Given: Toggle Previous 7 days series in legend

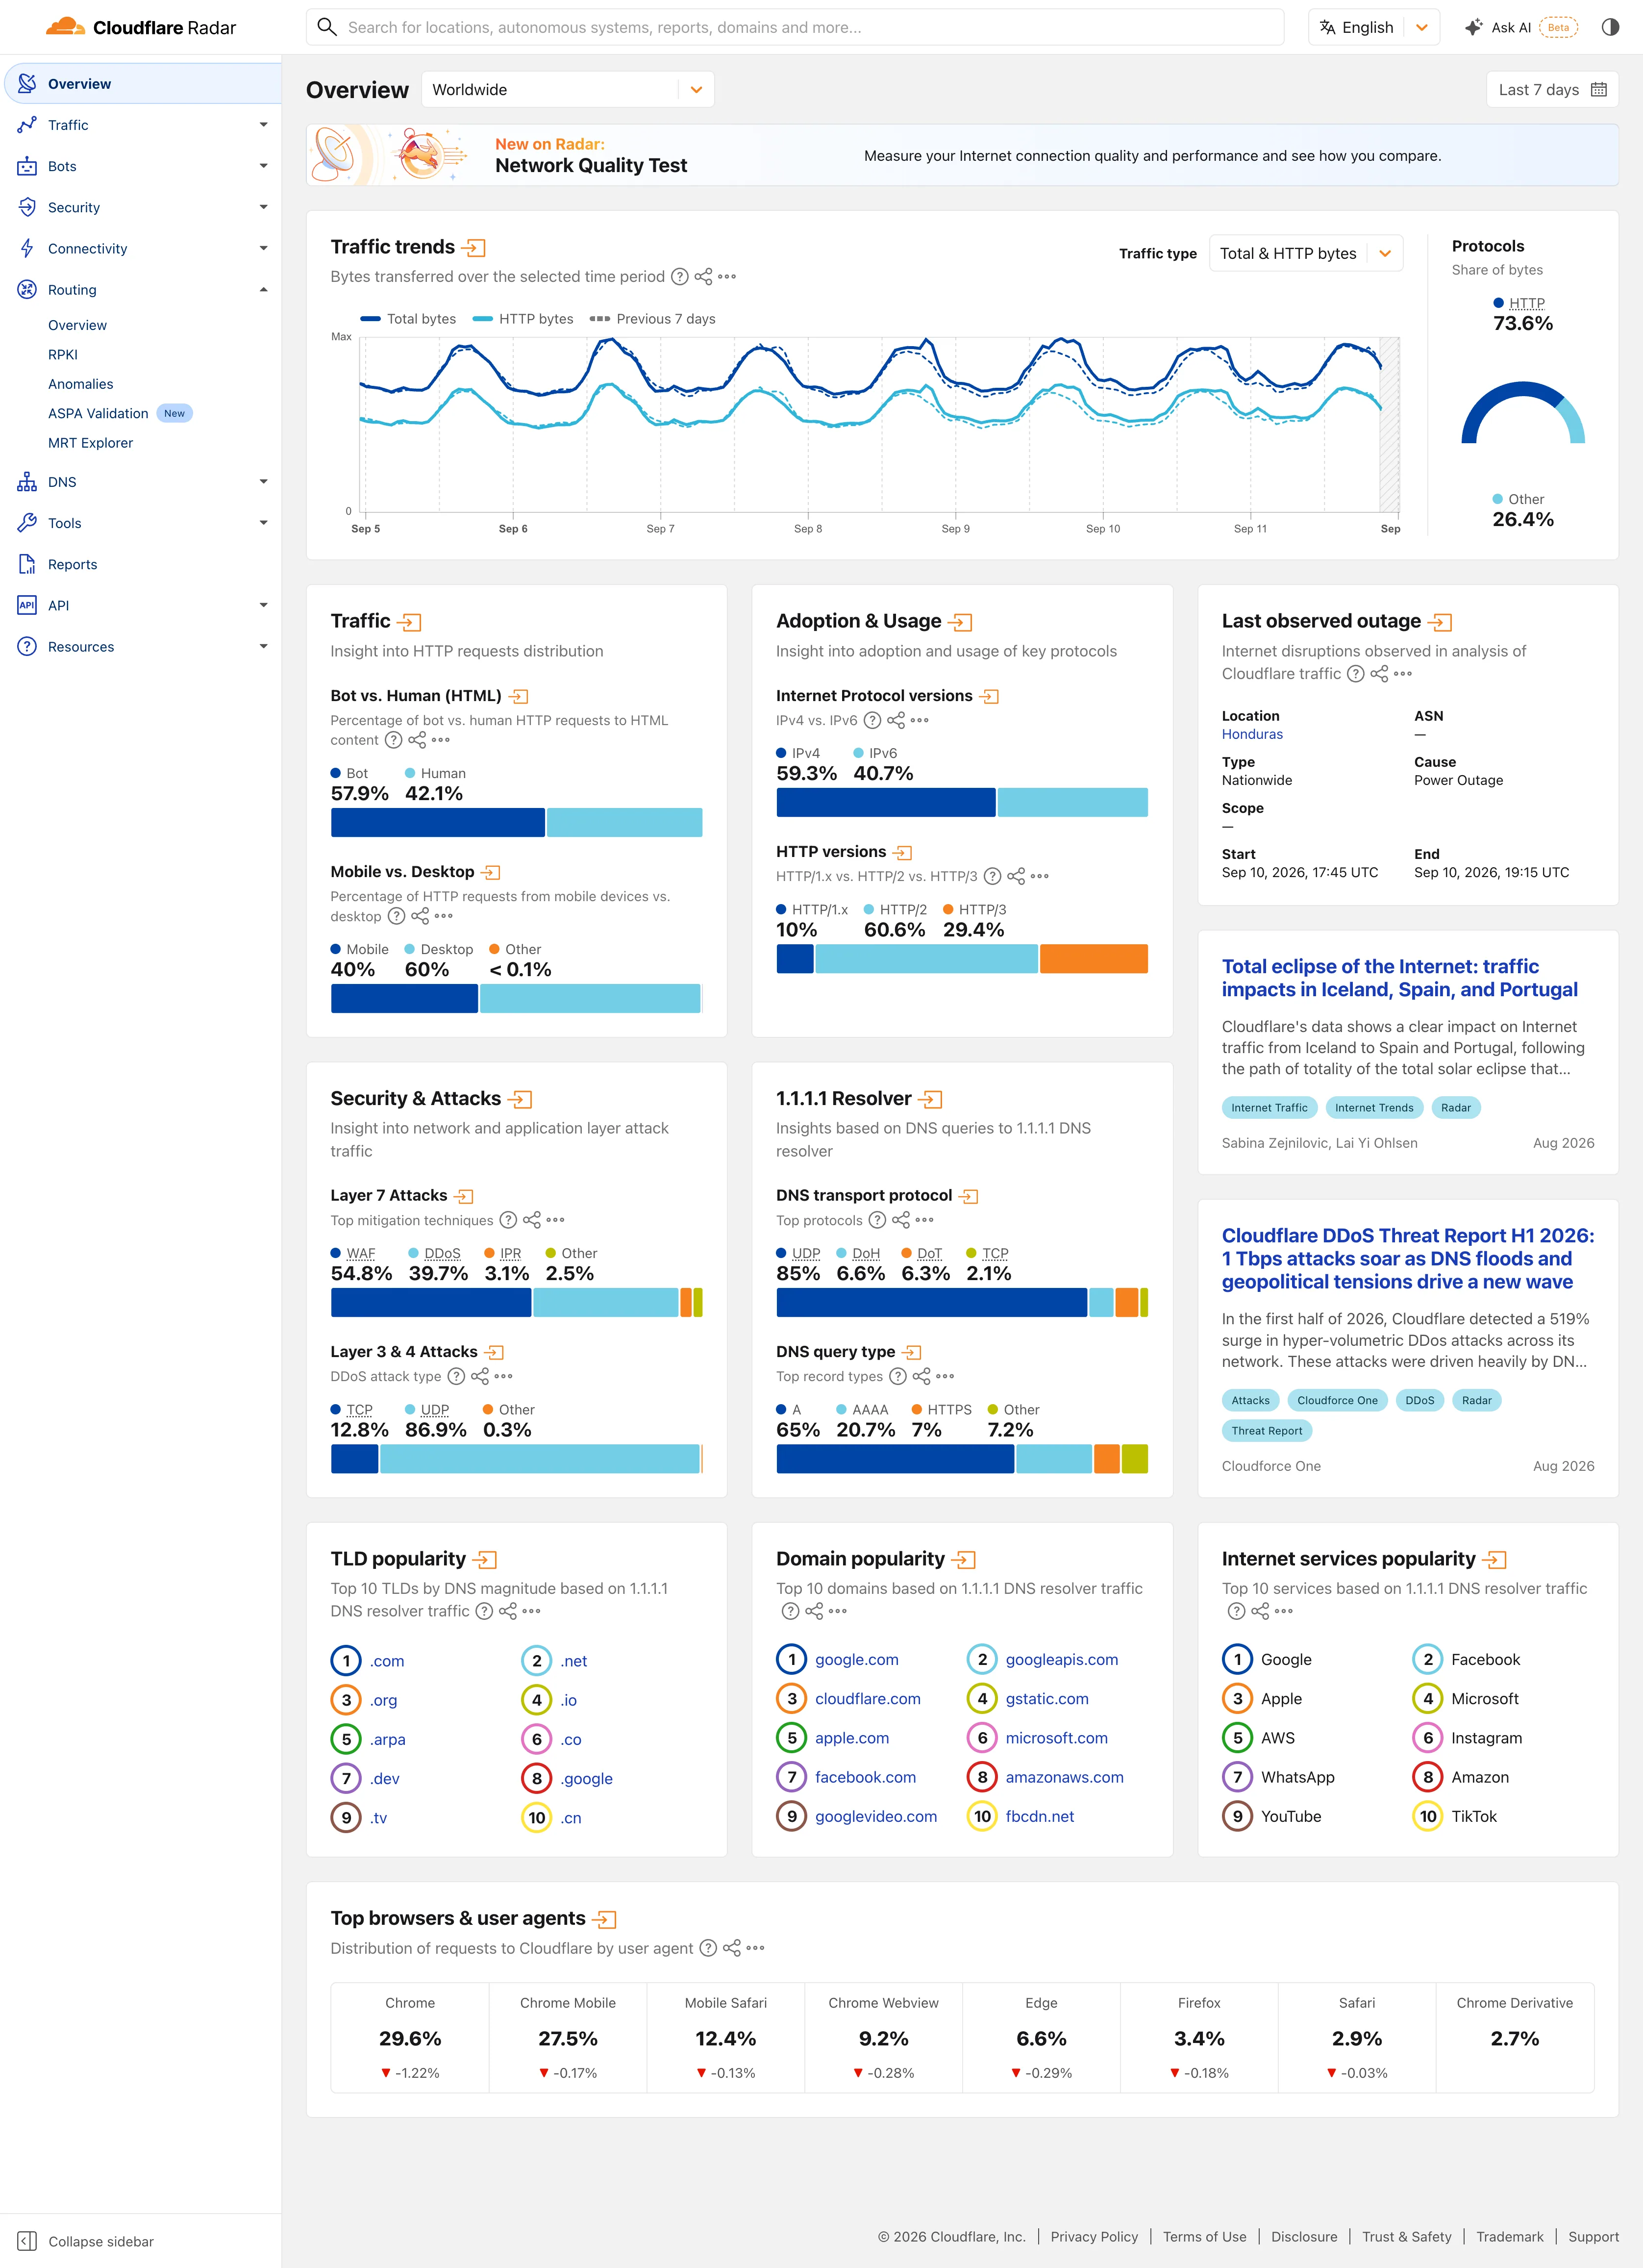Looking at the screenshot, I should [653, 319].
